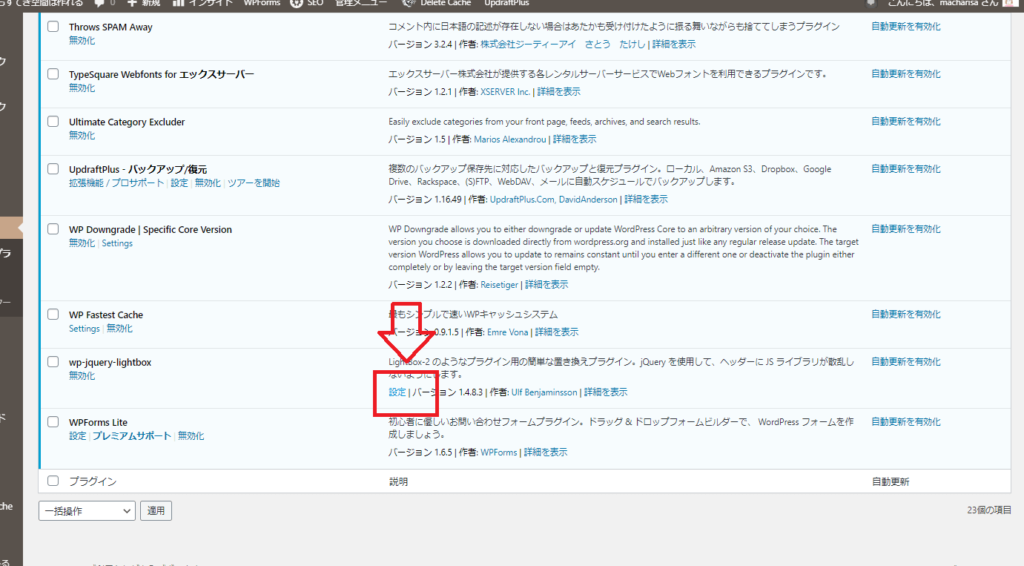Open 詳細を表示 for WP Fastest Cache

click(556, 332)
